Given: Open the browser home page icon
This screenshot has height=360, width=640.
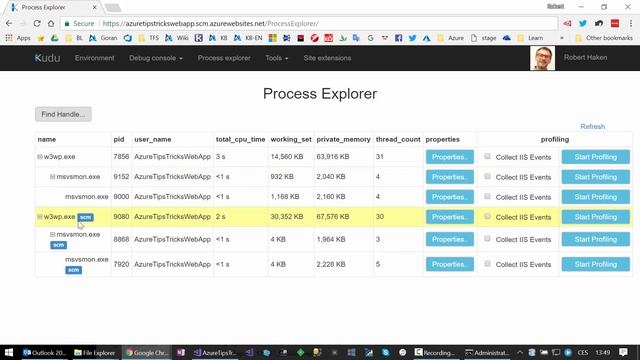Looking at the screenshot, I should pyautogui.click(x=51, y=24).
